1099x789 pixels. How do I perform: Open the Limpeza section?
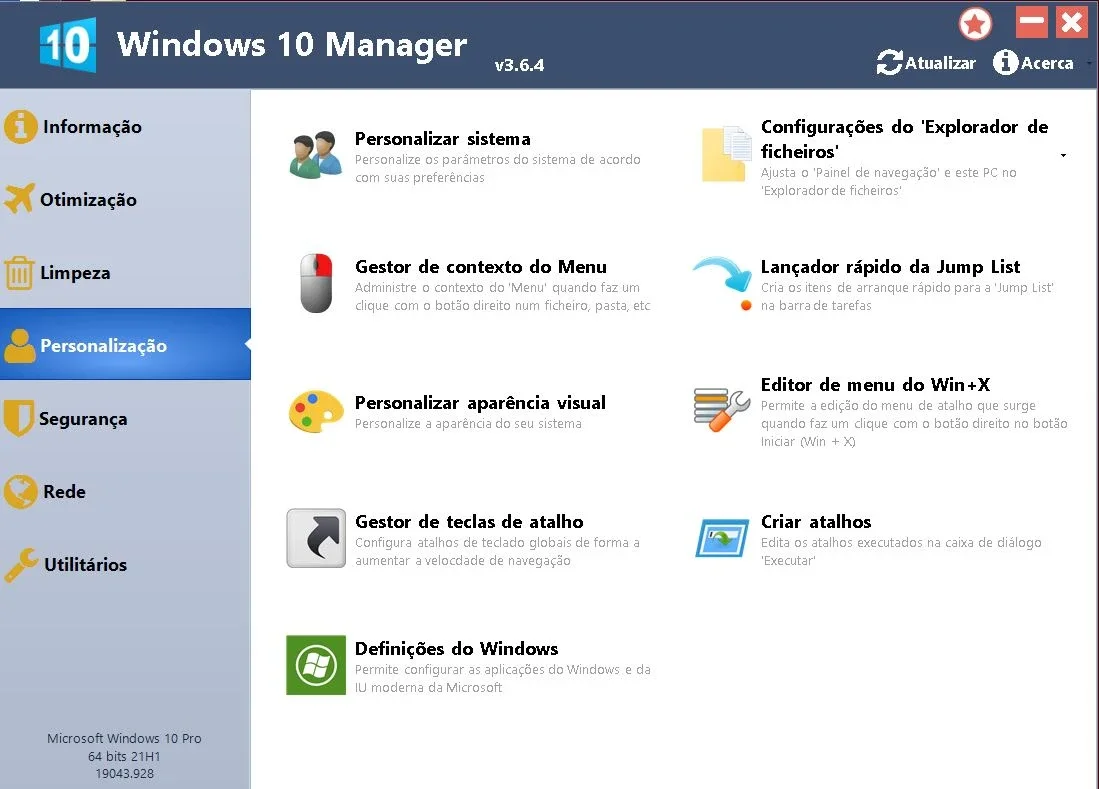point(125,273)
